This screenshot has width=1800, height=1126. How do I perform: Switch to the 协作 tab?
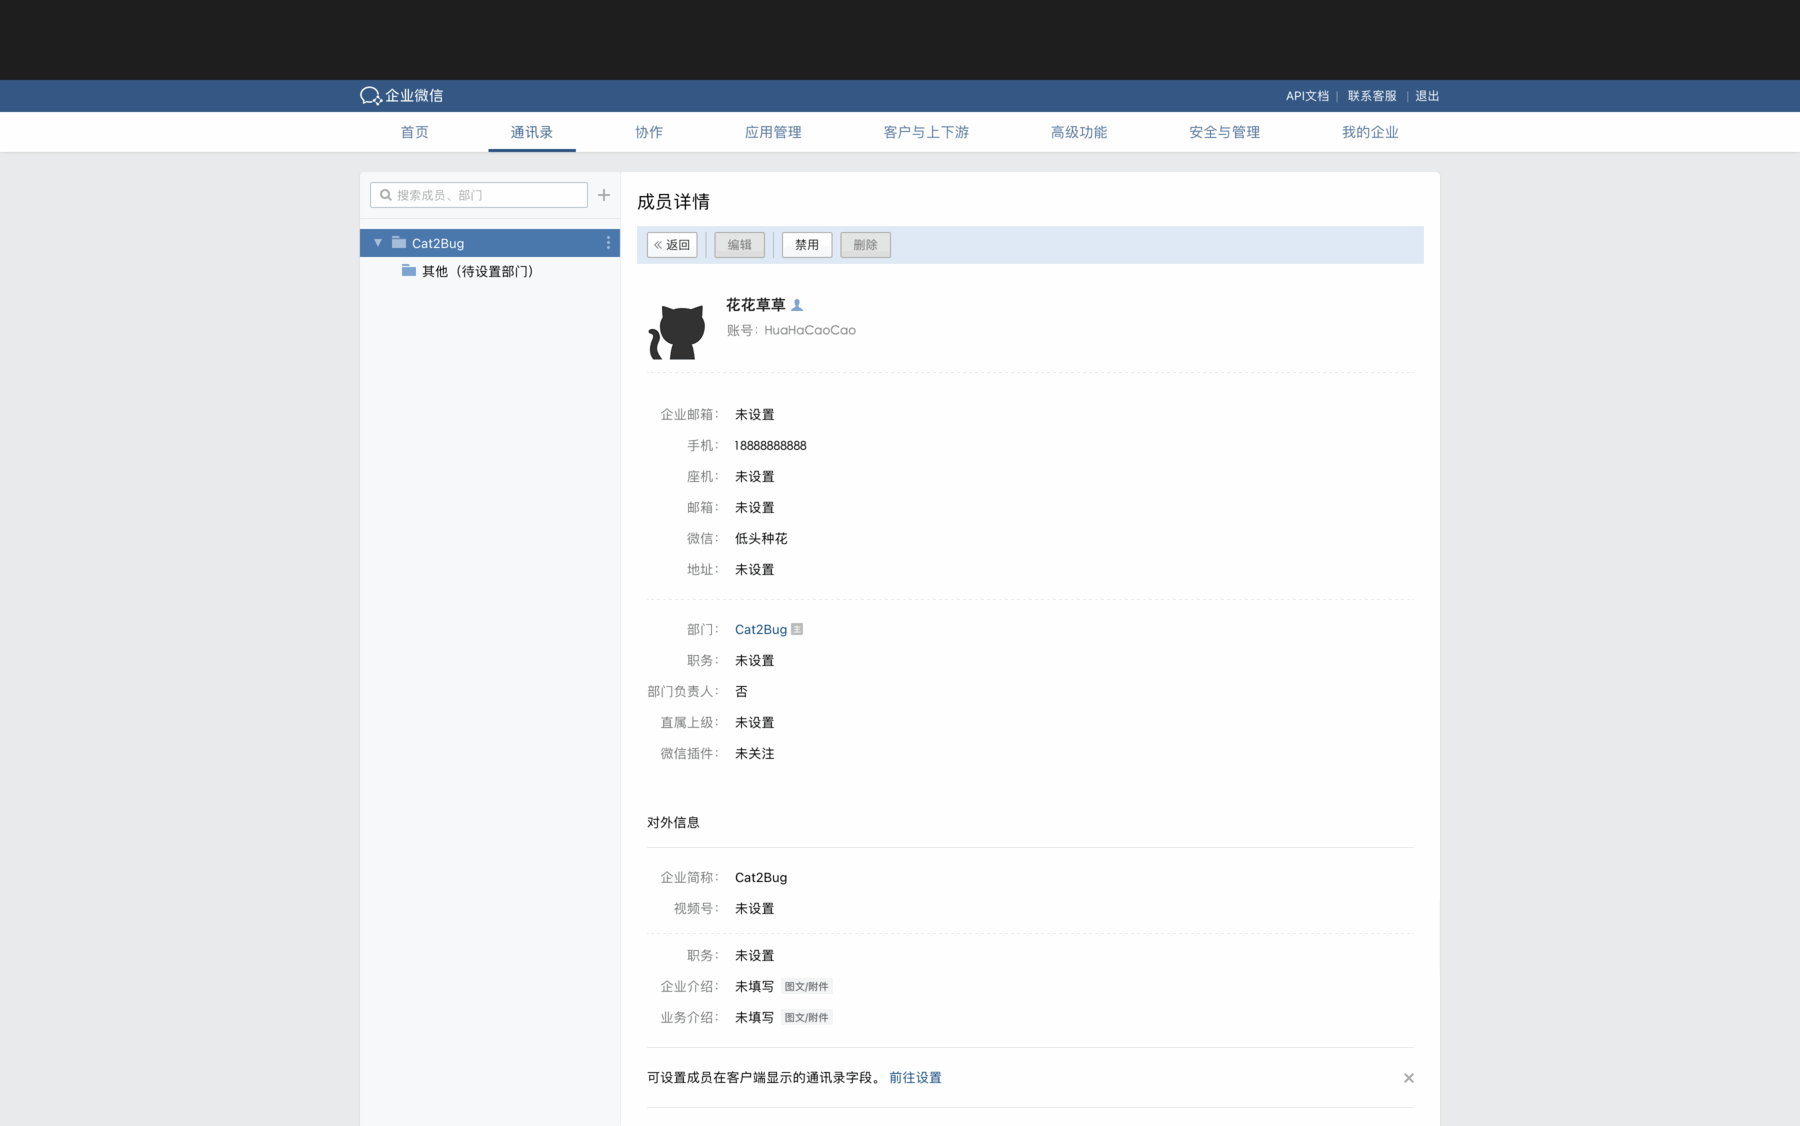(x=649, y=132)
